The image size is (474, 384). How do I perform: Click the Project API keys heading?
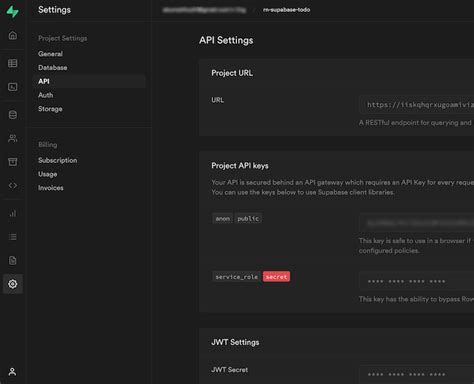click(x=240, y=166)
